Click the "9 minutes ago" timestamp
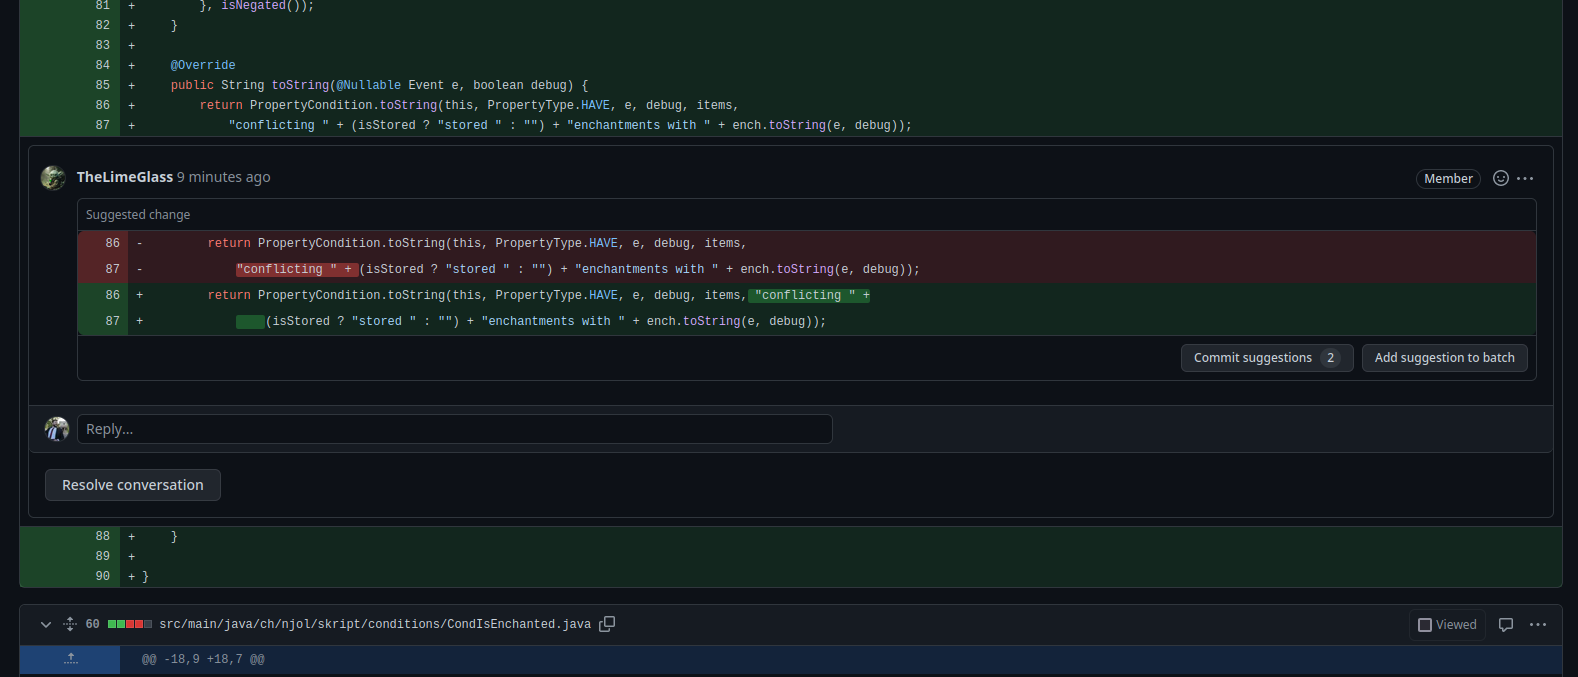 (x=224, y=177)
